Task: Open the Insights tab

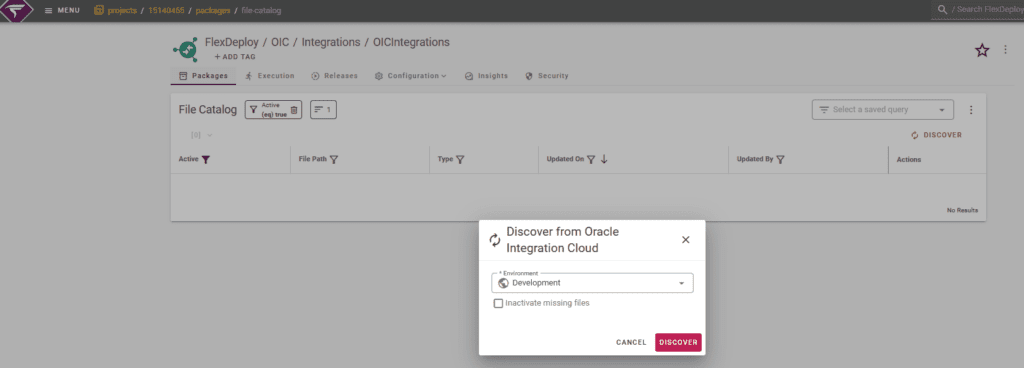Action: coord(487,76)
